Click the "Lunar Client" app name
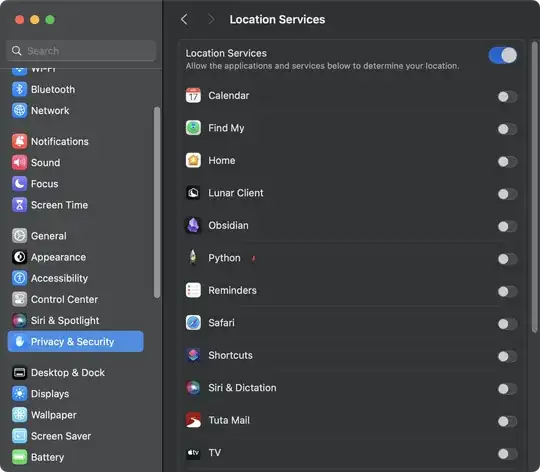The width and height of the screenshot is (540, 472). pos(236,193)
